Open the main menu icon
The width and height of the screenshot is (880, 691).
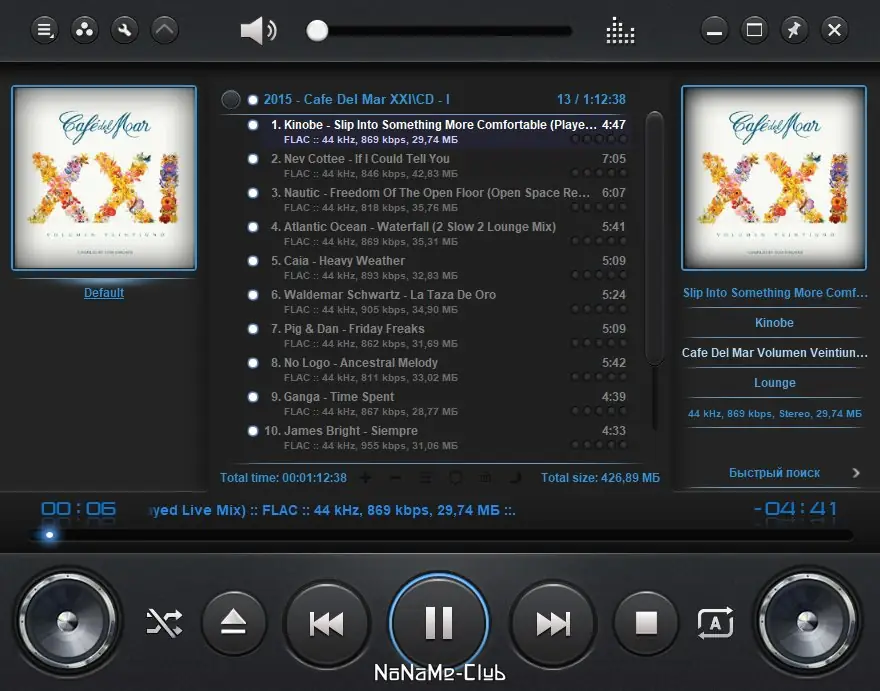click(44, 30)
